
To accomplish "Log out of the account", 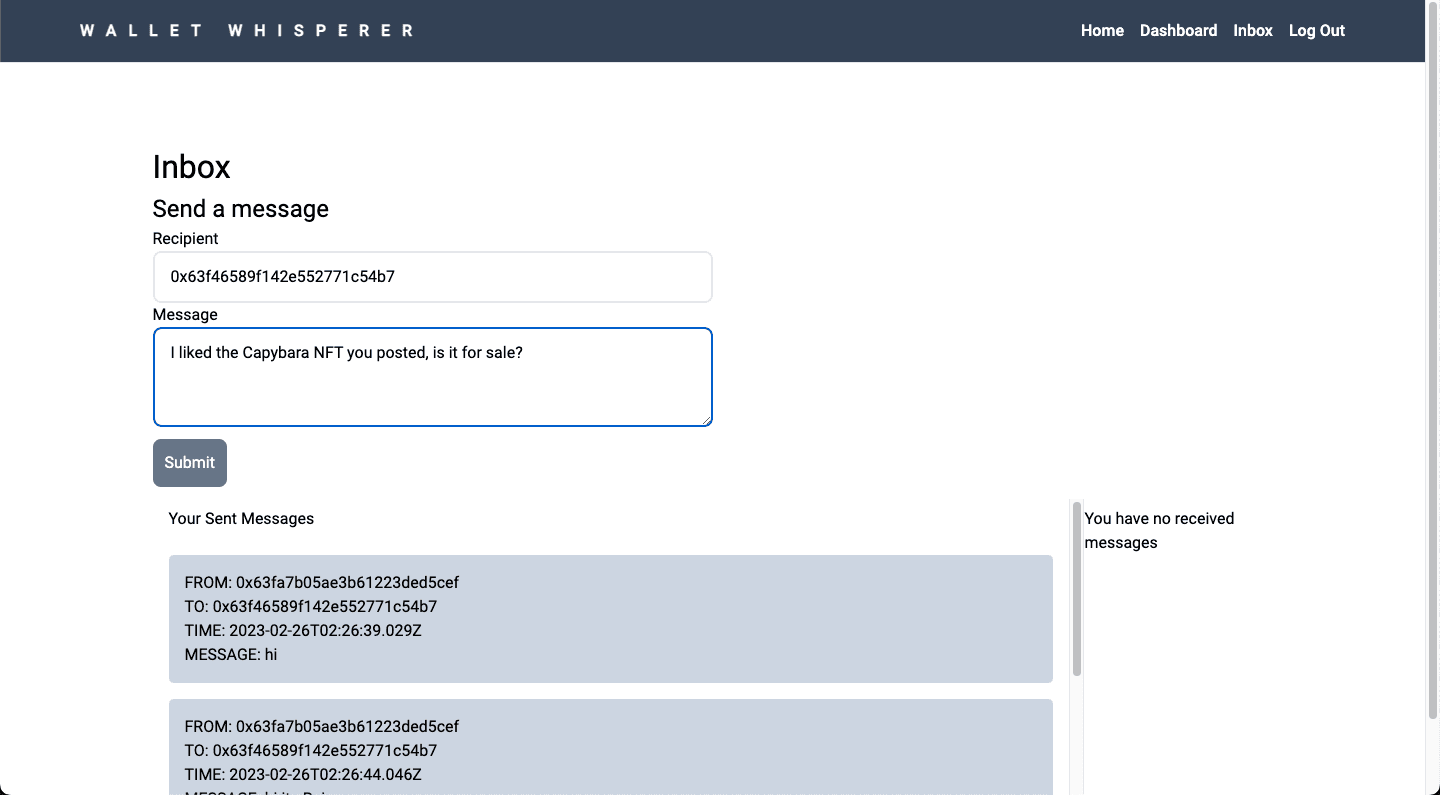I will tap(1316, 30).
